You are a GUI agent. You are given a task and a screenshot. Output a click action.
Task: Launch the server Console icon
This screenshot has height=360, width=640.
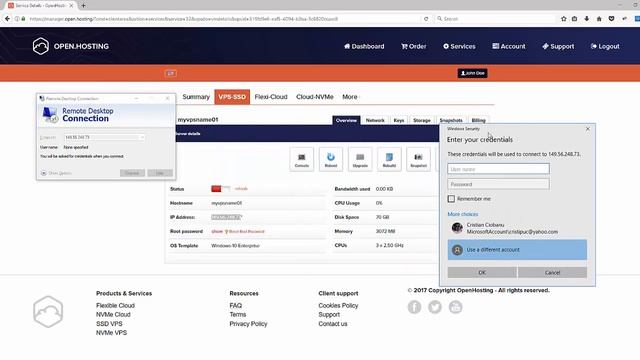coord(302,159)
